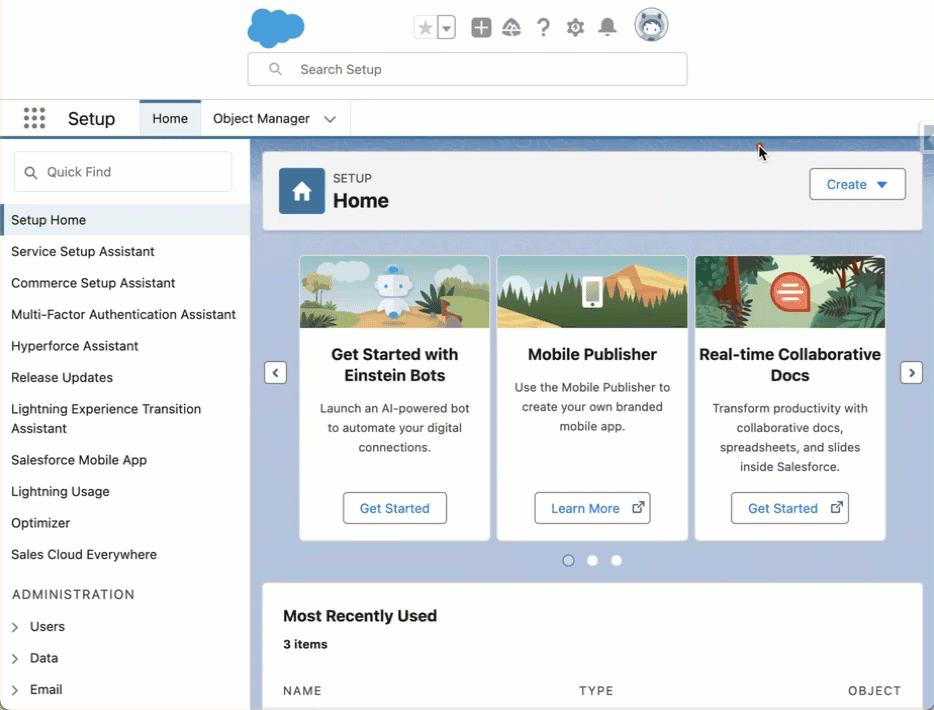This screenshot has width=934, height=710.
Task: Click the Quick Find magnifier icon
Action: coord(30,173)
